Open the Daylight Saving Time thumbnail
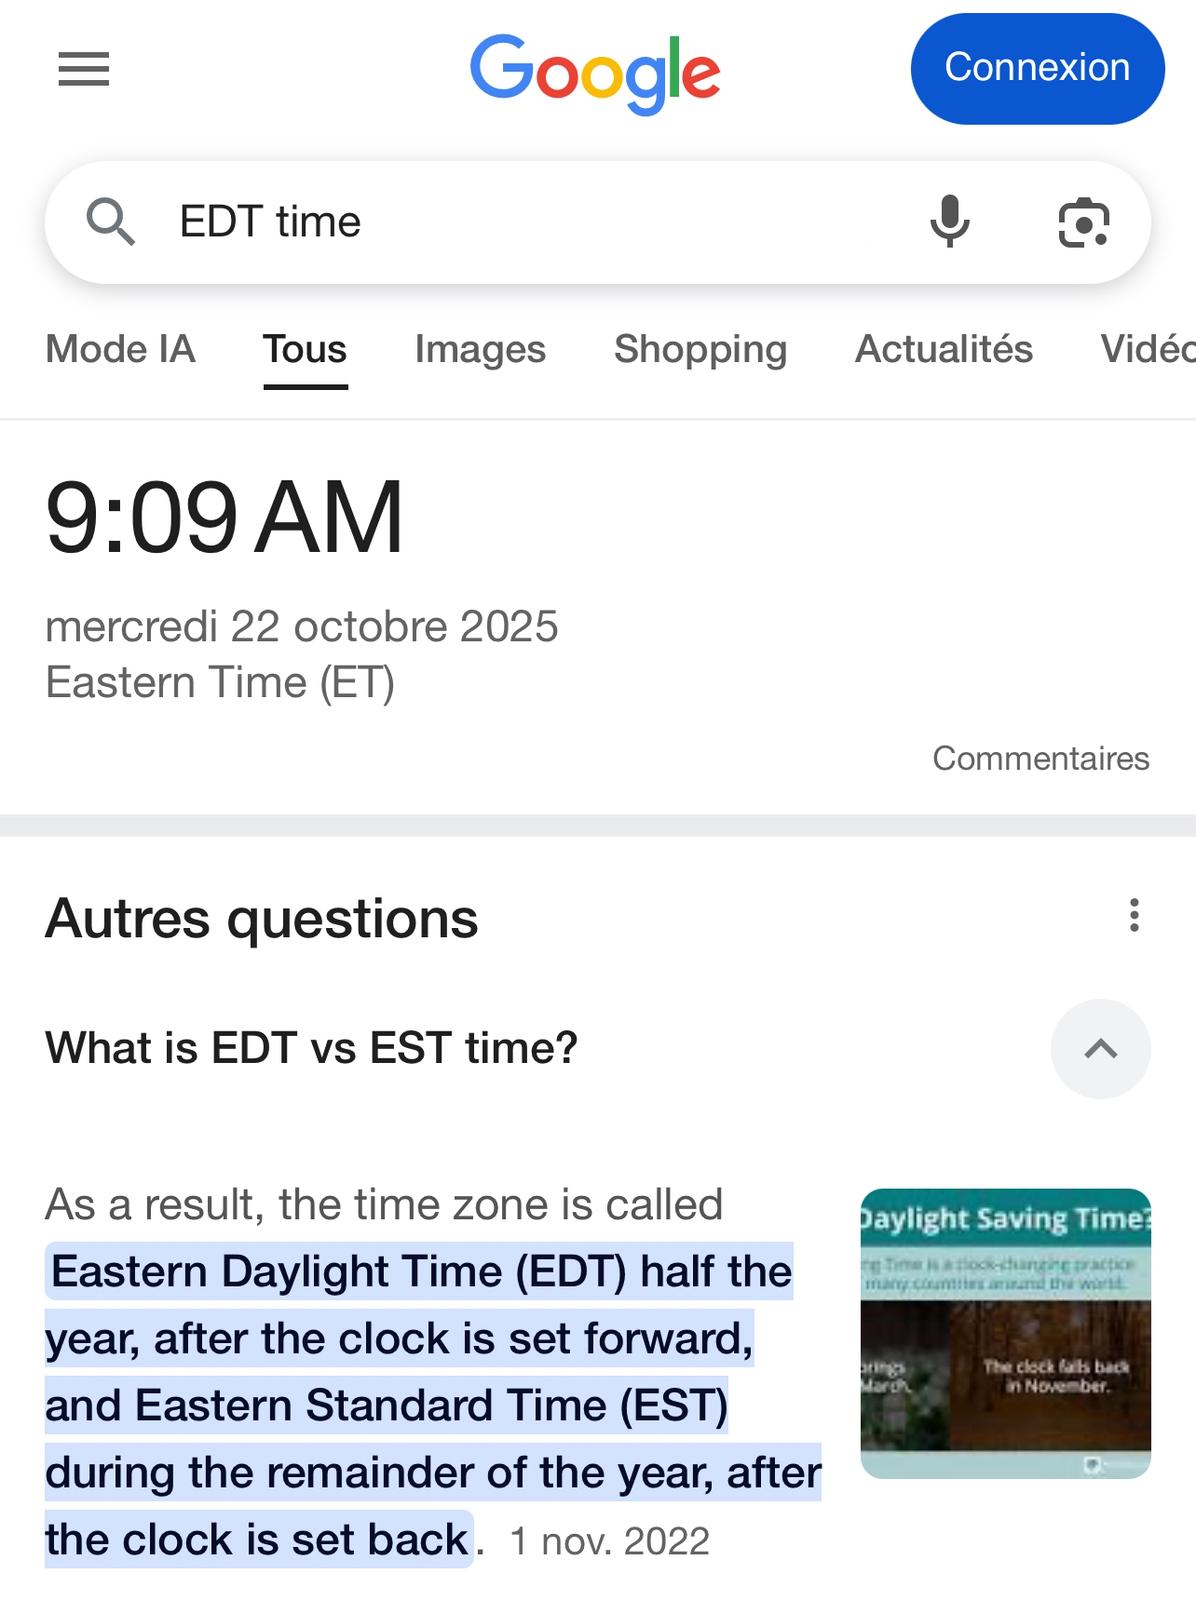 1005,1333
